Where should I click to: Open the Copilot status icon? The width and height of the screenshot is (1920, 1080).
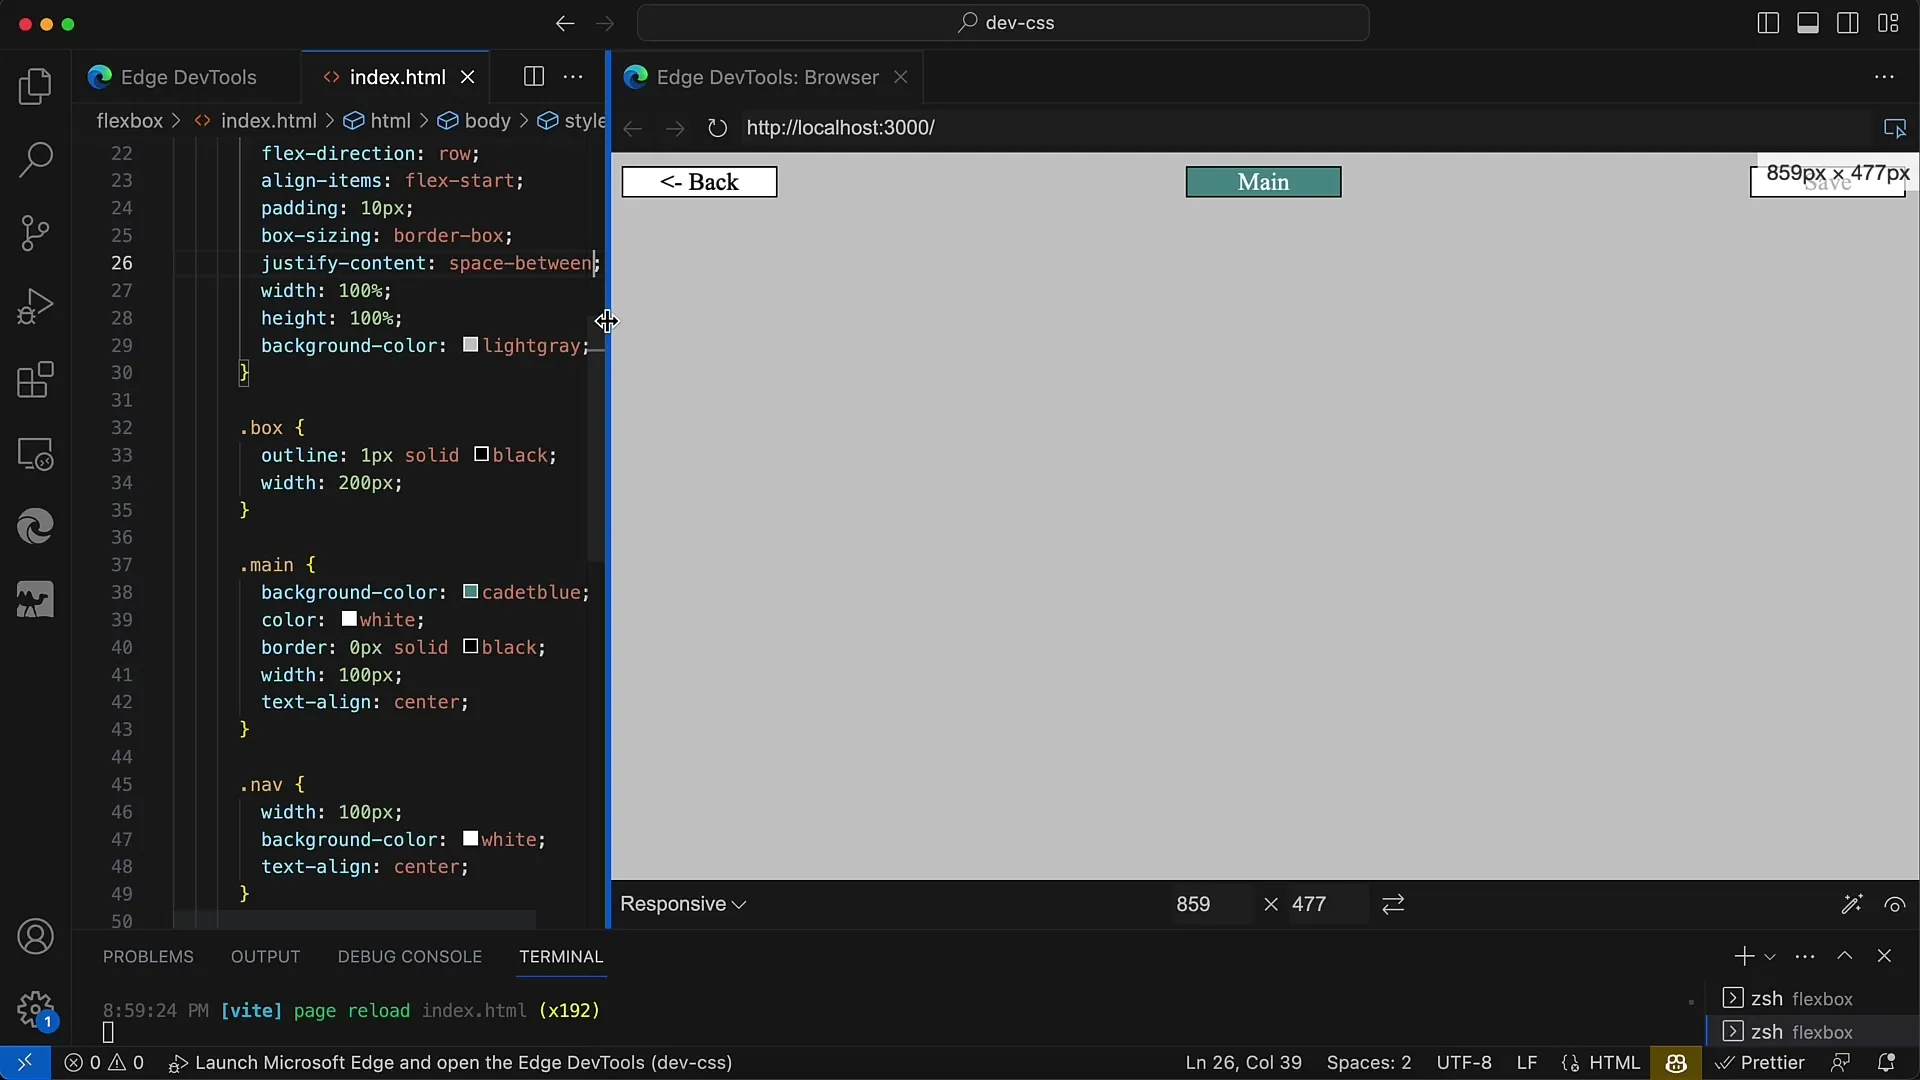pos(1677,1063)
